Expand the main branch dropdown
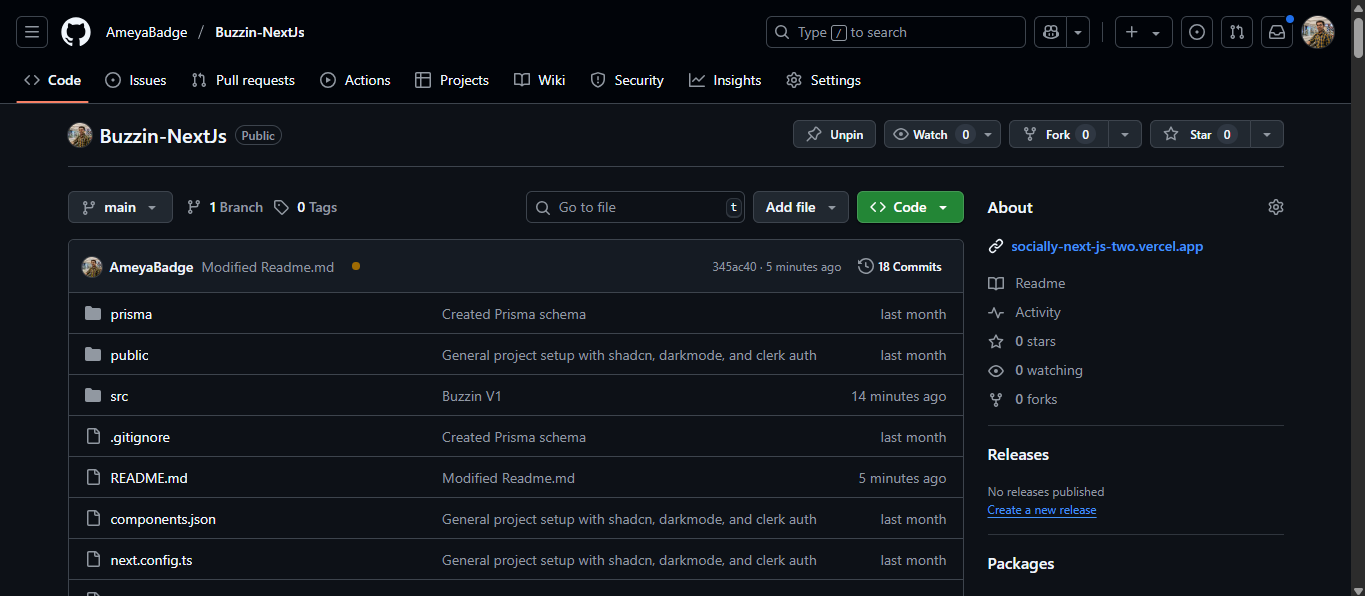The width and height of the screenshot is (1365, 596). click(x=120, y=207)
